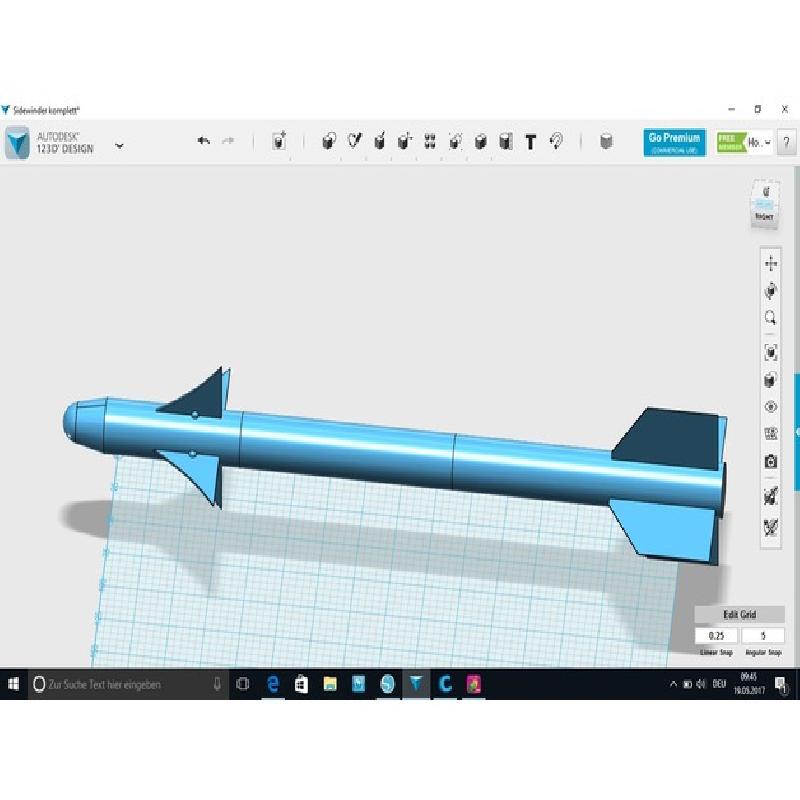Open the Primitives tool menu
The image size is (800, 800).
pos(329,141)
